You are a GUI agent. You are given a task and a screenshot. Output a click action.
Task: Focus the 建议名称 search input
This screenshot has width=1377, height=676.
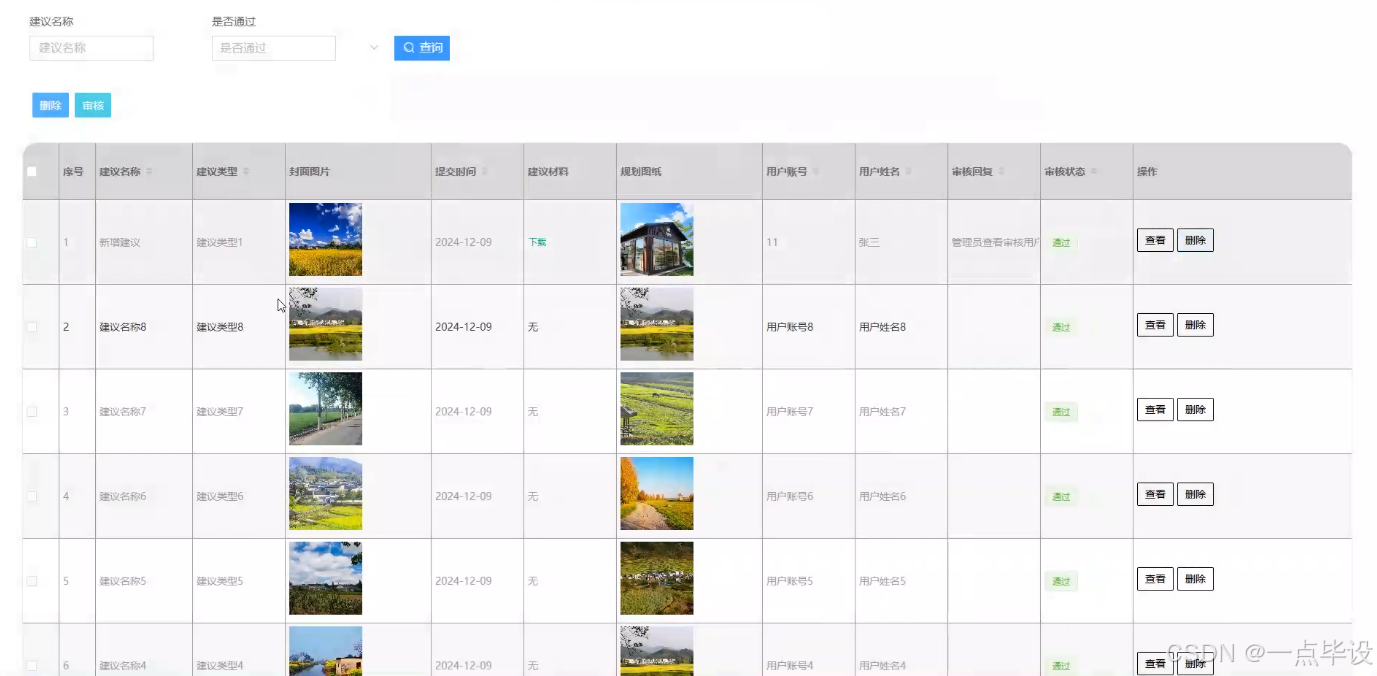pyautogui.click(x=92, y=48)
